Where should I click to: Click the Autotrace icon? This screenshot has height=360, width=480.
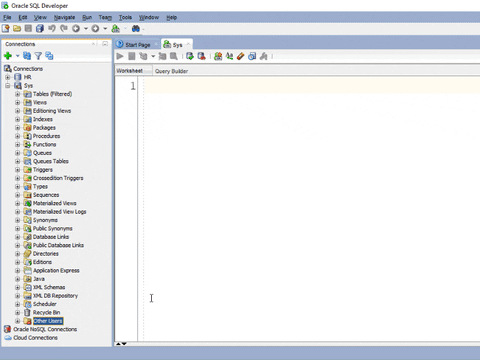pyautogui.click(x=162, y=56)
